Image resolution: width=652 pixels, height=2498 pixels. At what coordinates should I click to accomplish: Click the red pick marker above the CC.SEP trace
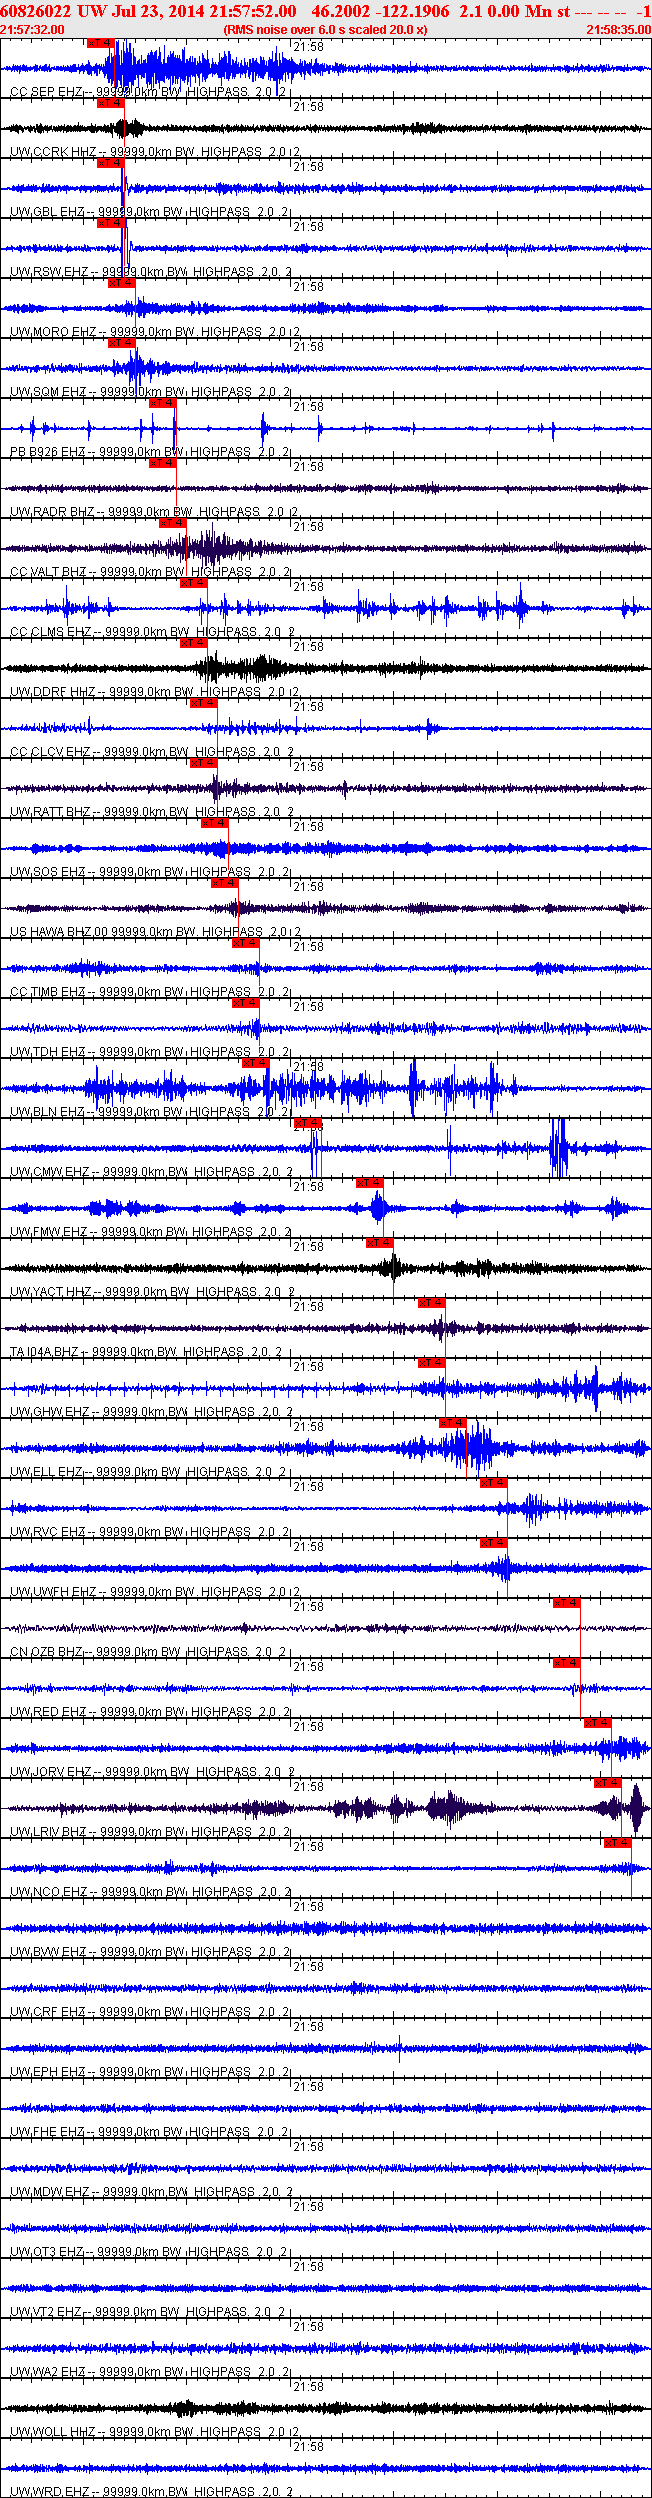[x=100, y=43]
